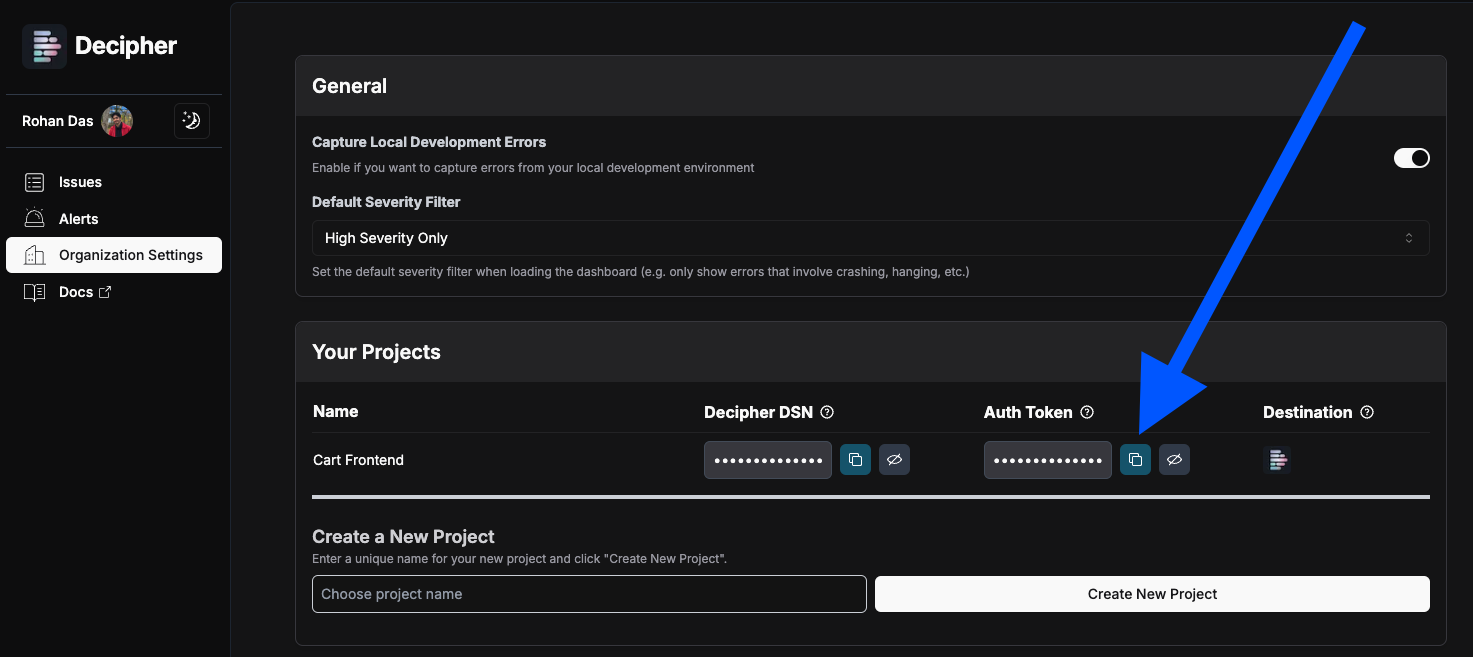Click Create New Project button
Viewport: 1473px width, 657px height.
click(x=1152, y=594)
